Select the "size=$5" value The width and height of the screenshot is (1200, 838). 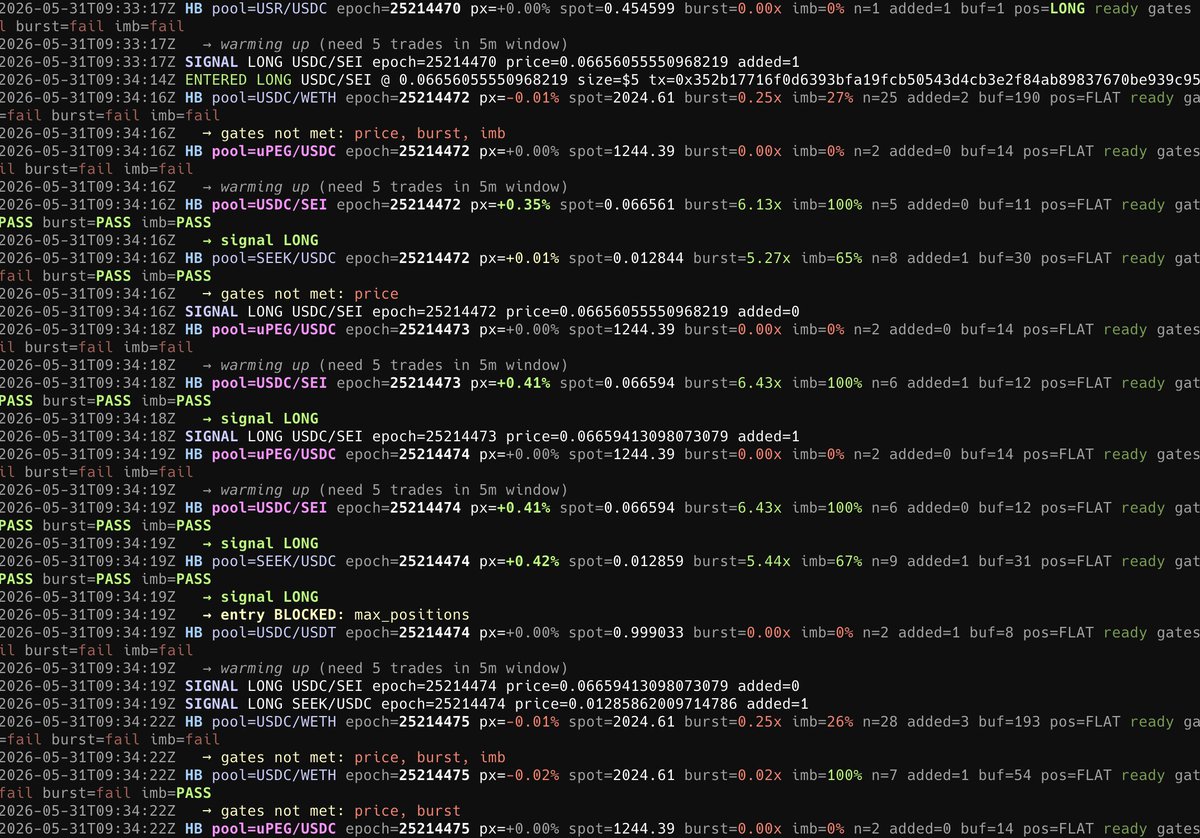pyautogui.click(x=606, y=79)
